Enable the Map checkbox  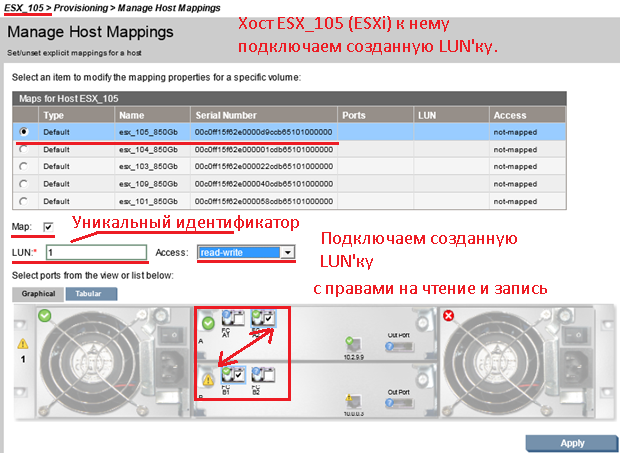pos(48,228)
